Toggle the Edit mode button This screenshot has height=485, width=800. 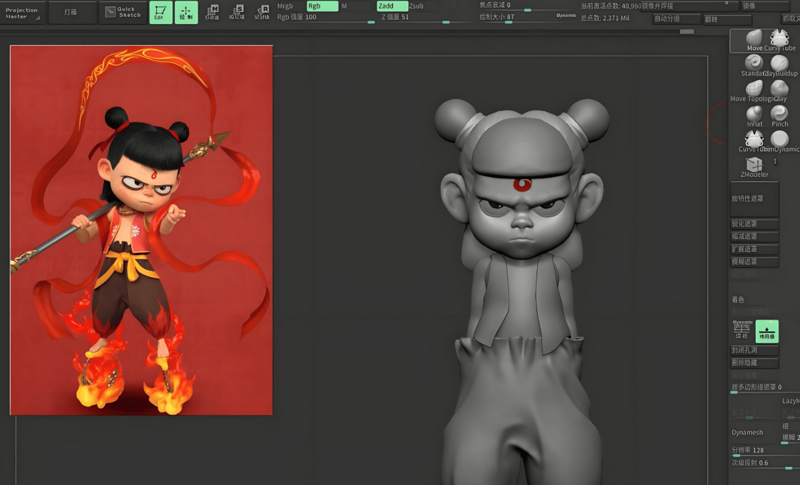pyautogui.click(x=160, y=12)
